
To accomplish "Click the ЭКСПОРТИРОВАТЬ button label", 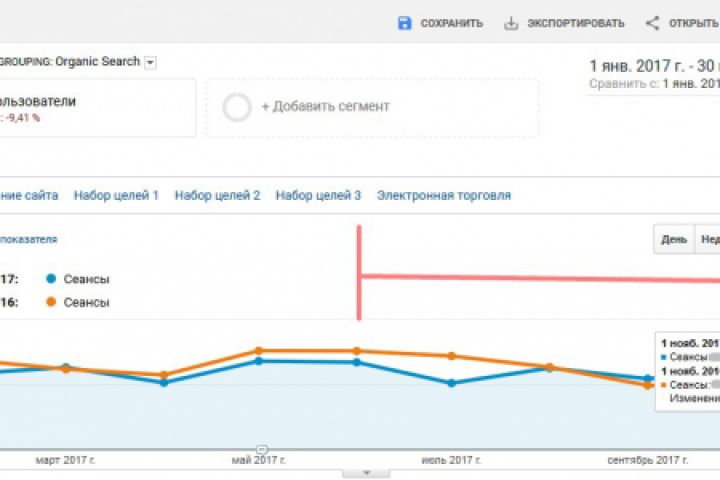I will coord(576,23).
